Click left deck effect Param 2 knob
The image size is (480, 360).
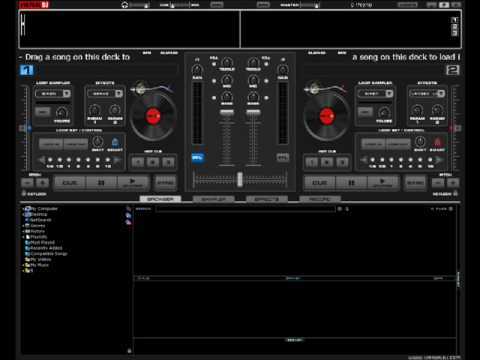115,110
